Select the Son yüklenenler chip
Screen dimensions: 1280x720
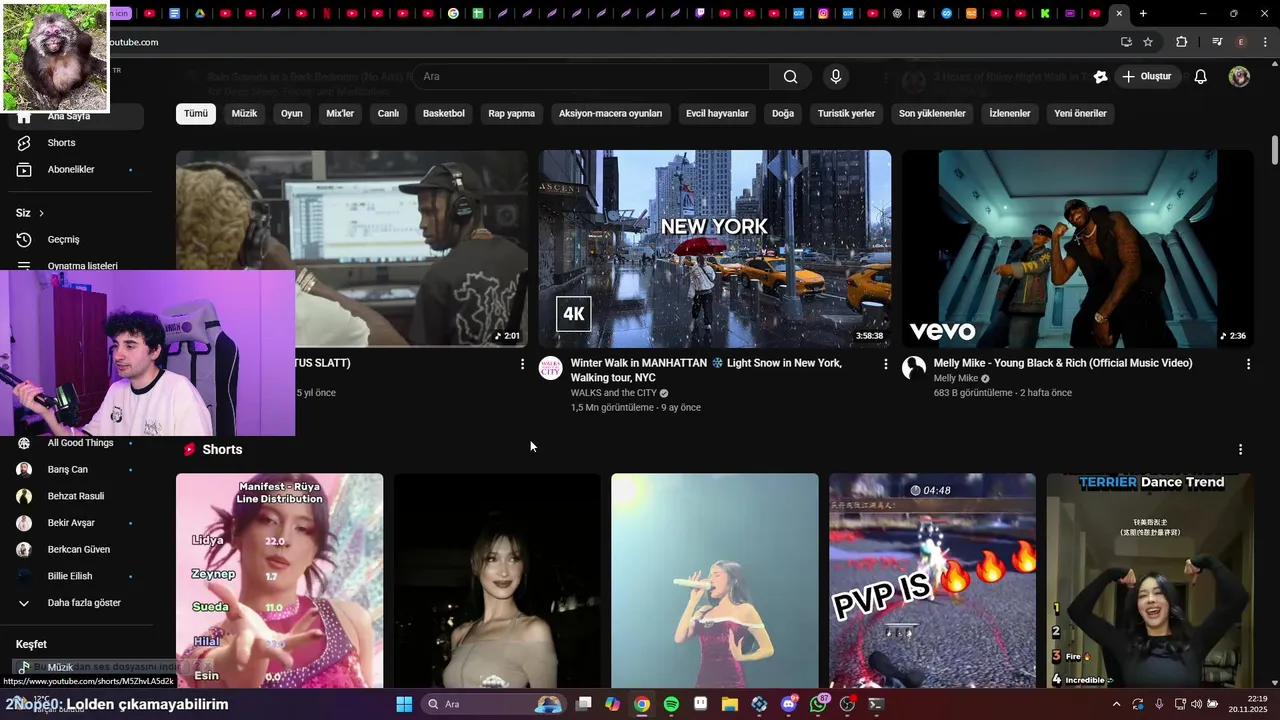pyautogui.click(x=932, y=114)
